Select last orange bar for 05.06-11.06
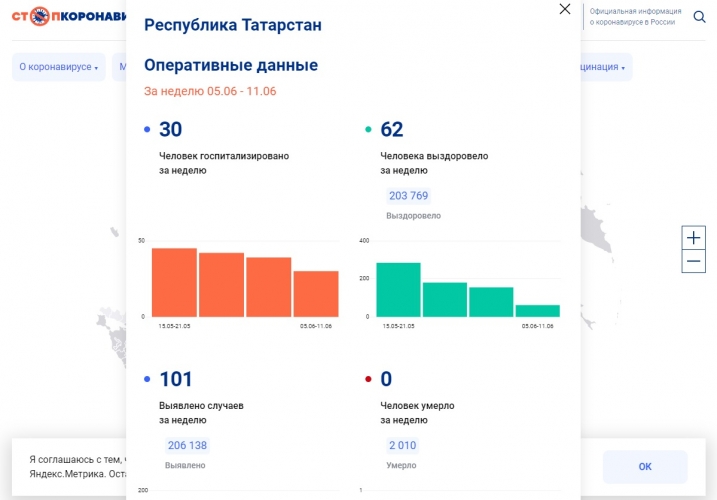Image resolution: width=717 pixels, height=500 pixels. tap(316, 294)
